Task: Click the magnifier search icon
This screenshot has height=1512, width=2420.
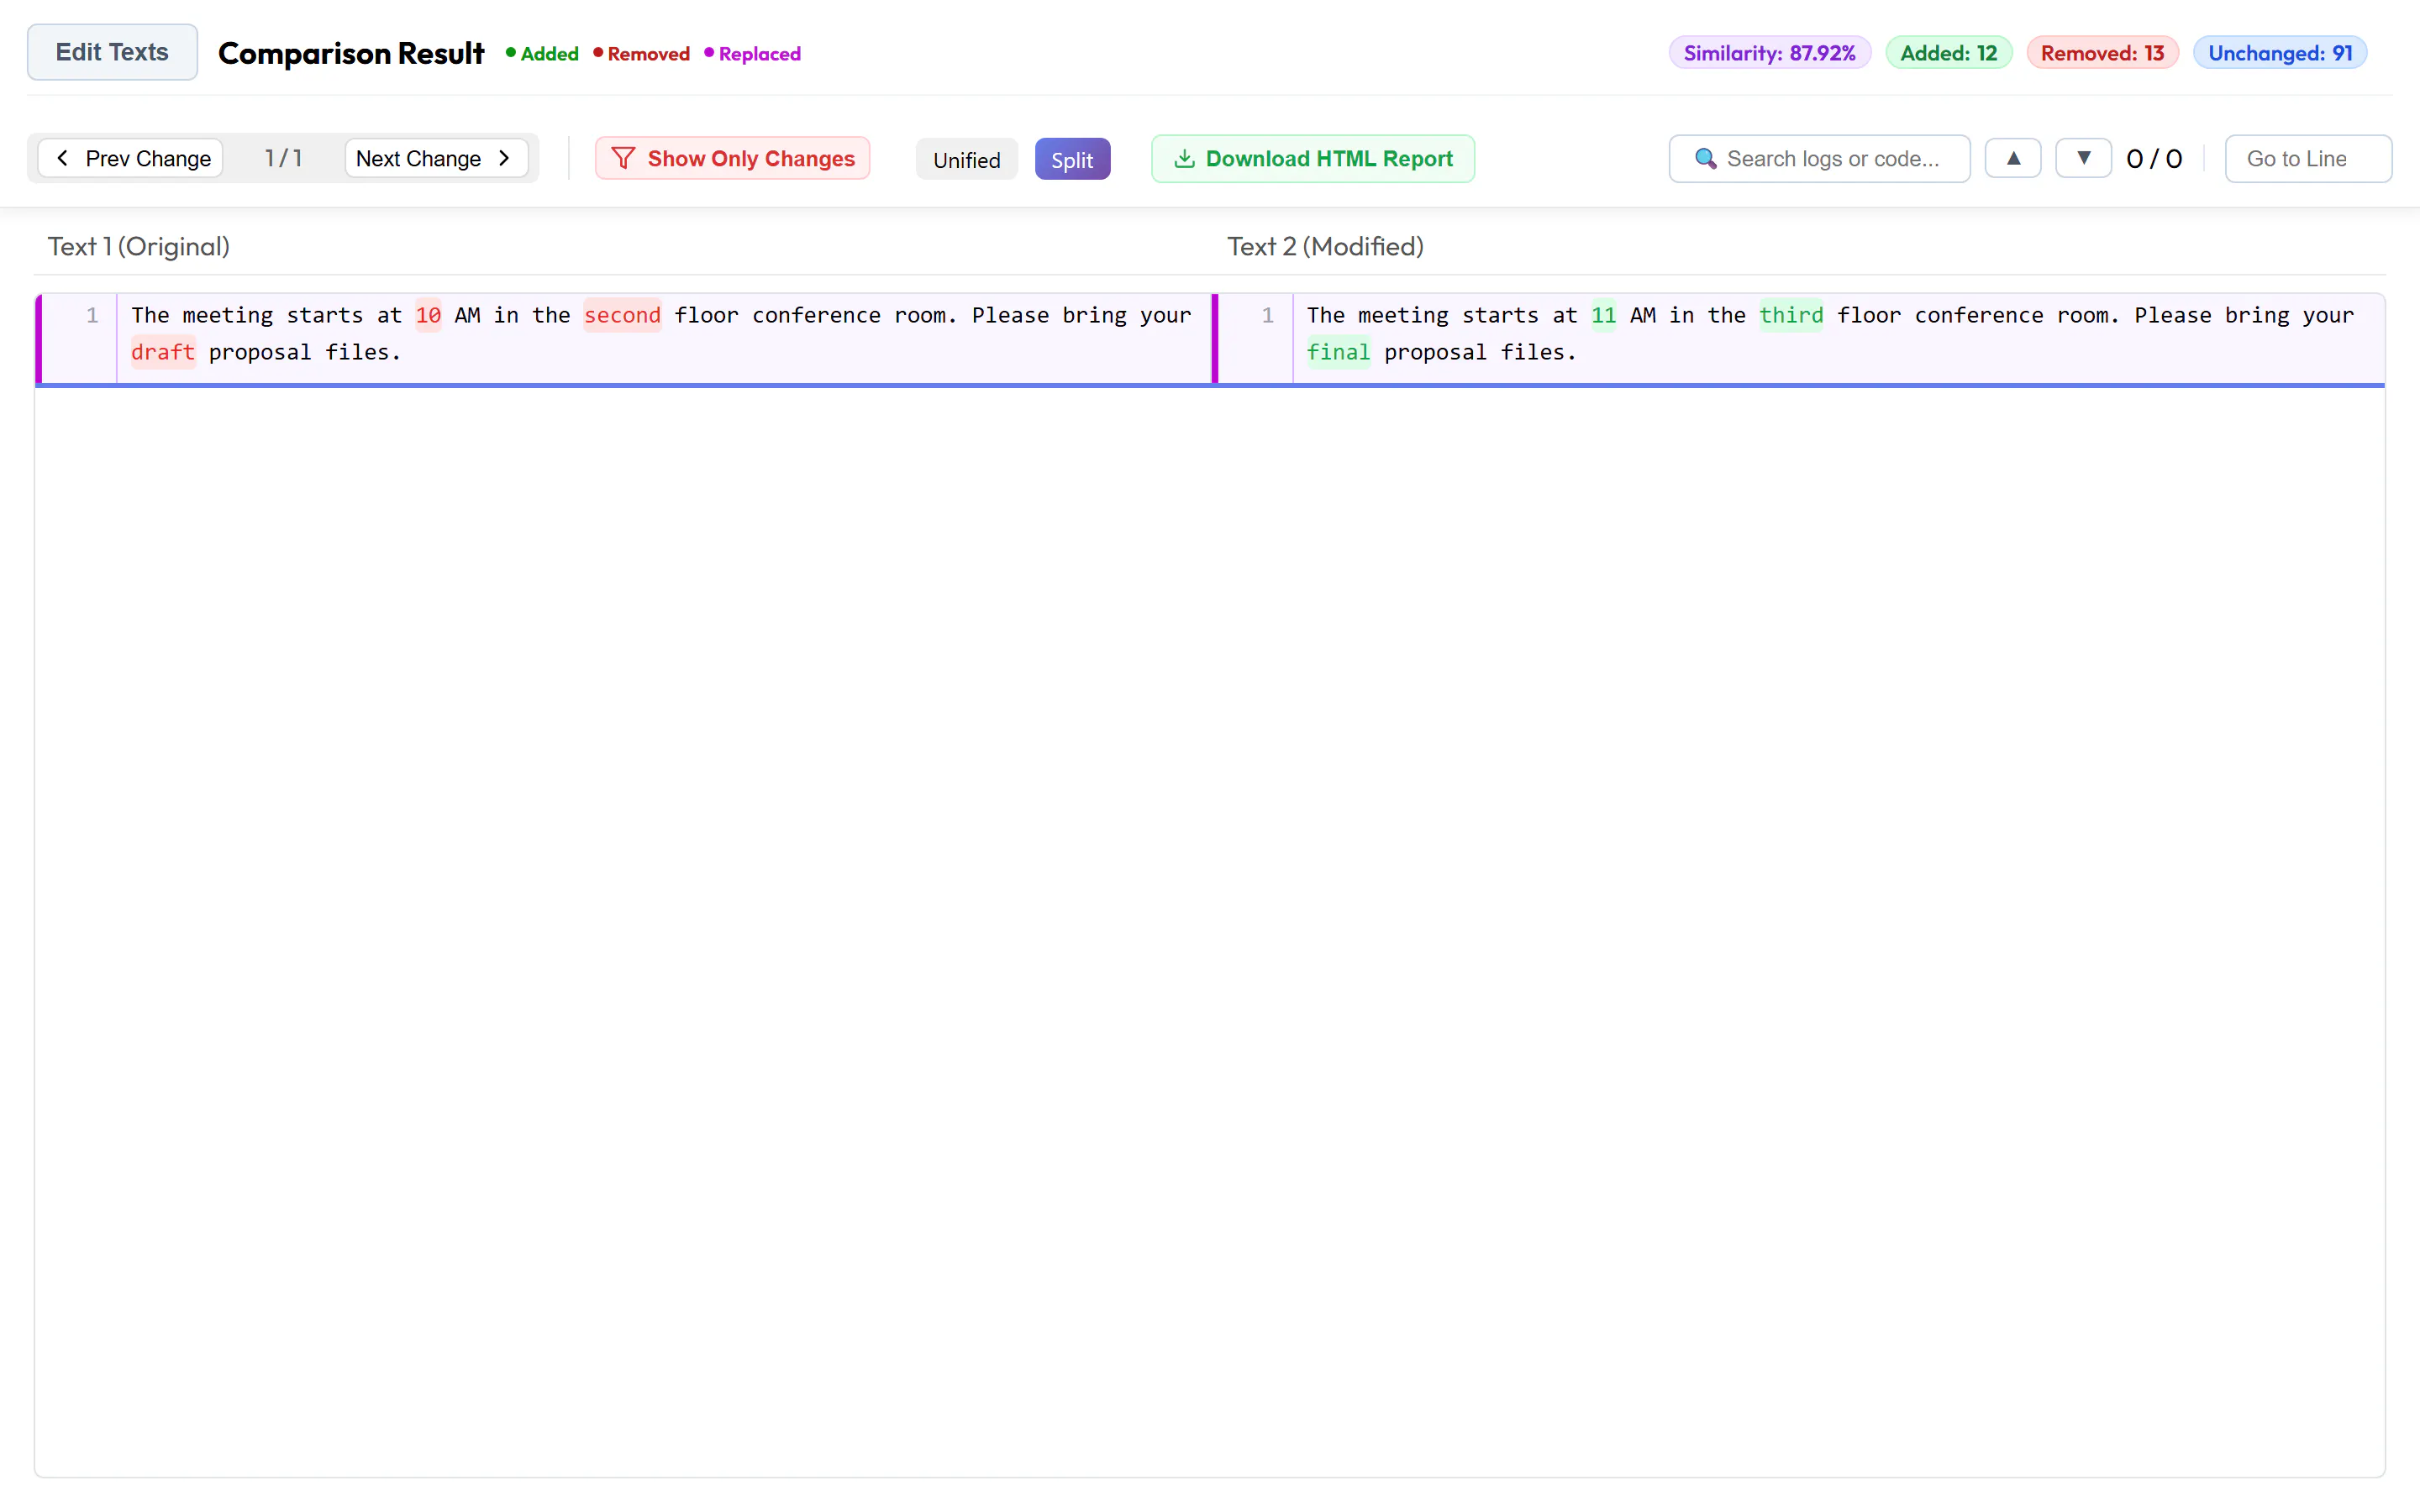Action: pyautogui.click(x=1705, y=159)
